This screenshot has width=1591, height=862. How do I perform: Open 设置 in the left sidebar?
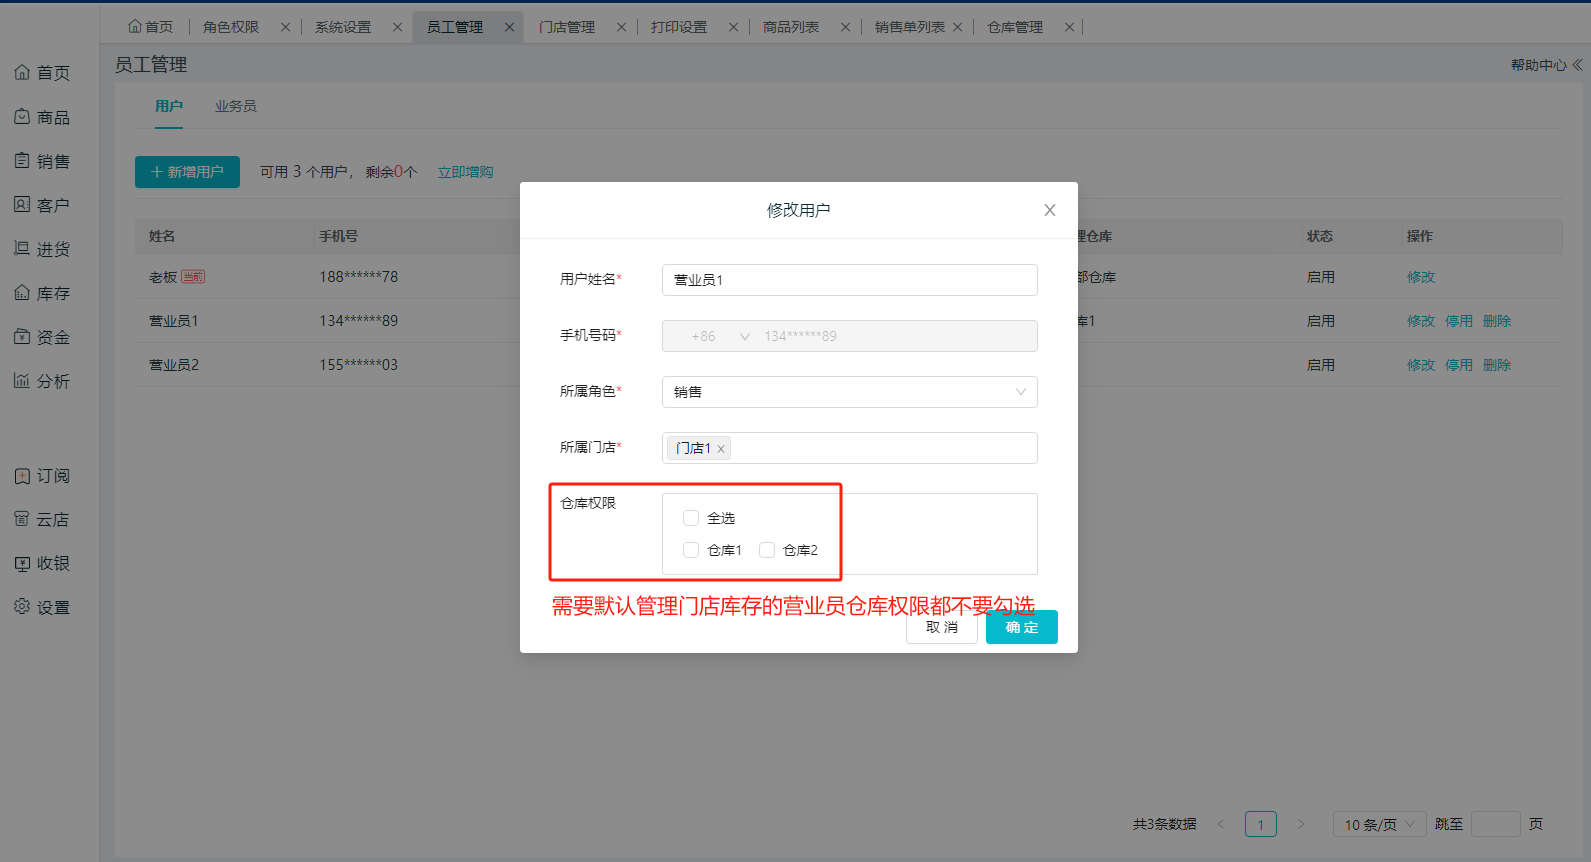(42, 607)
